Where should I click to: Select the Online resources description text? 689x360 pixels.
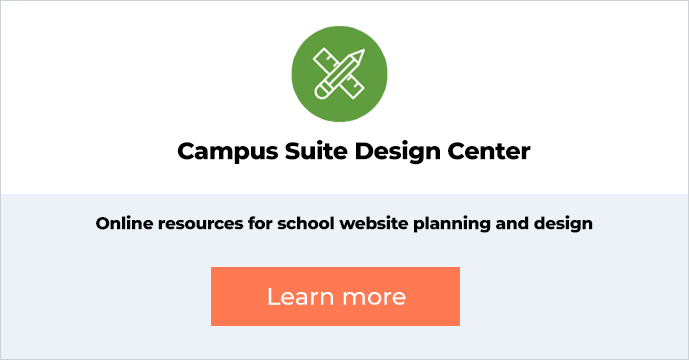pos(344,224)
